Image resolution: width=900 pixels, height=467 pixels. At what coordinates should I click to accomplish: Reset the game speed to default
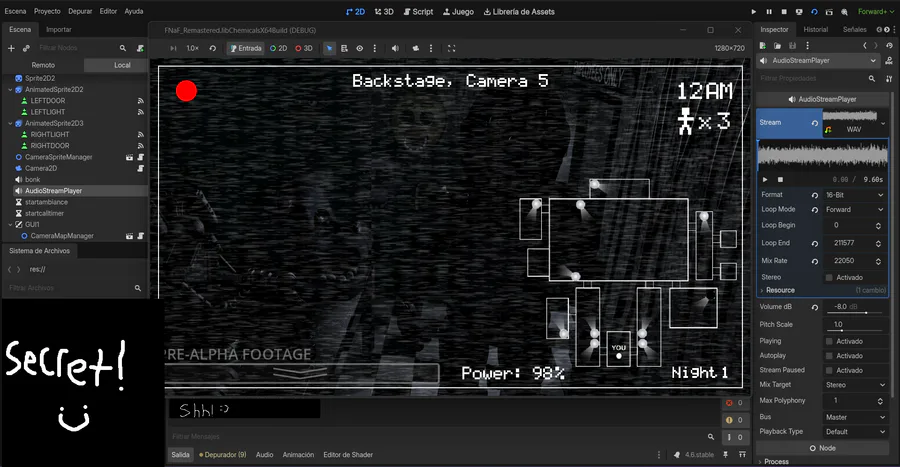pyautogui.click(x=213, y=49)
